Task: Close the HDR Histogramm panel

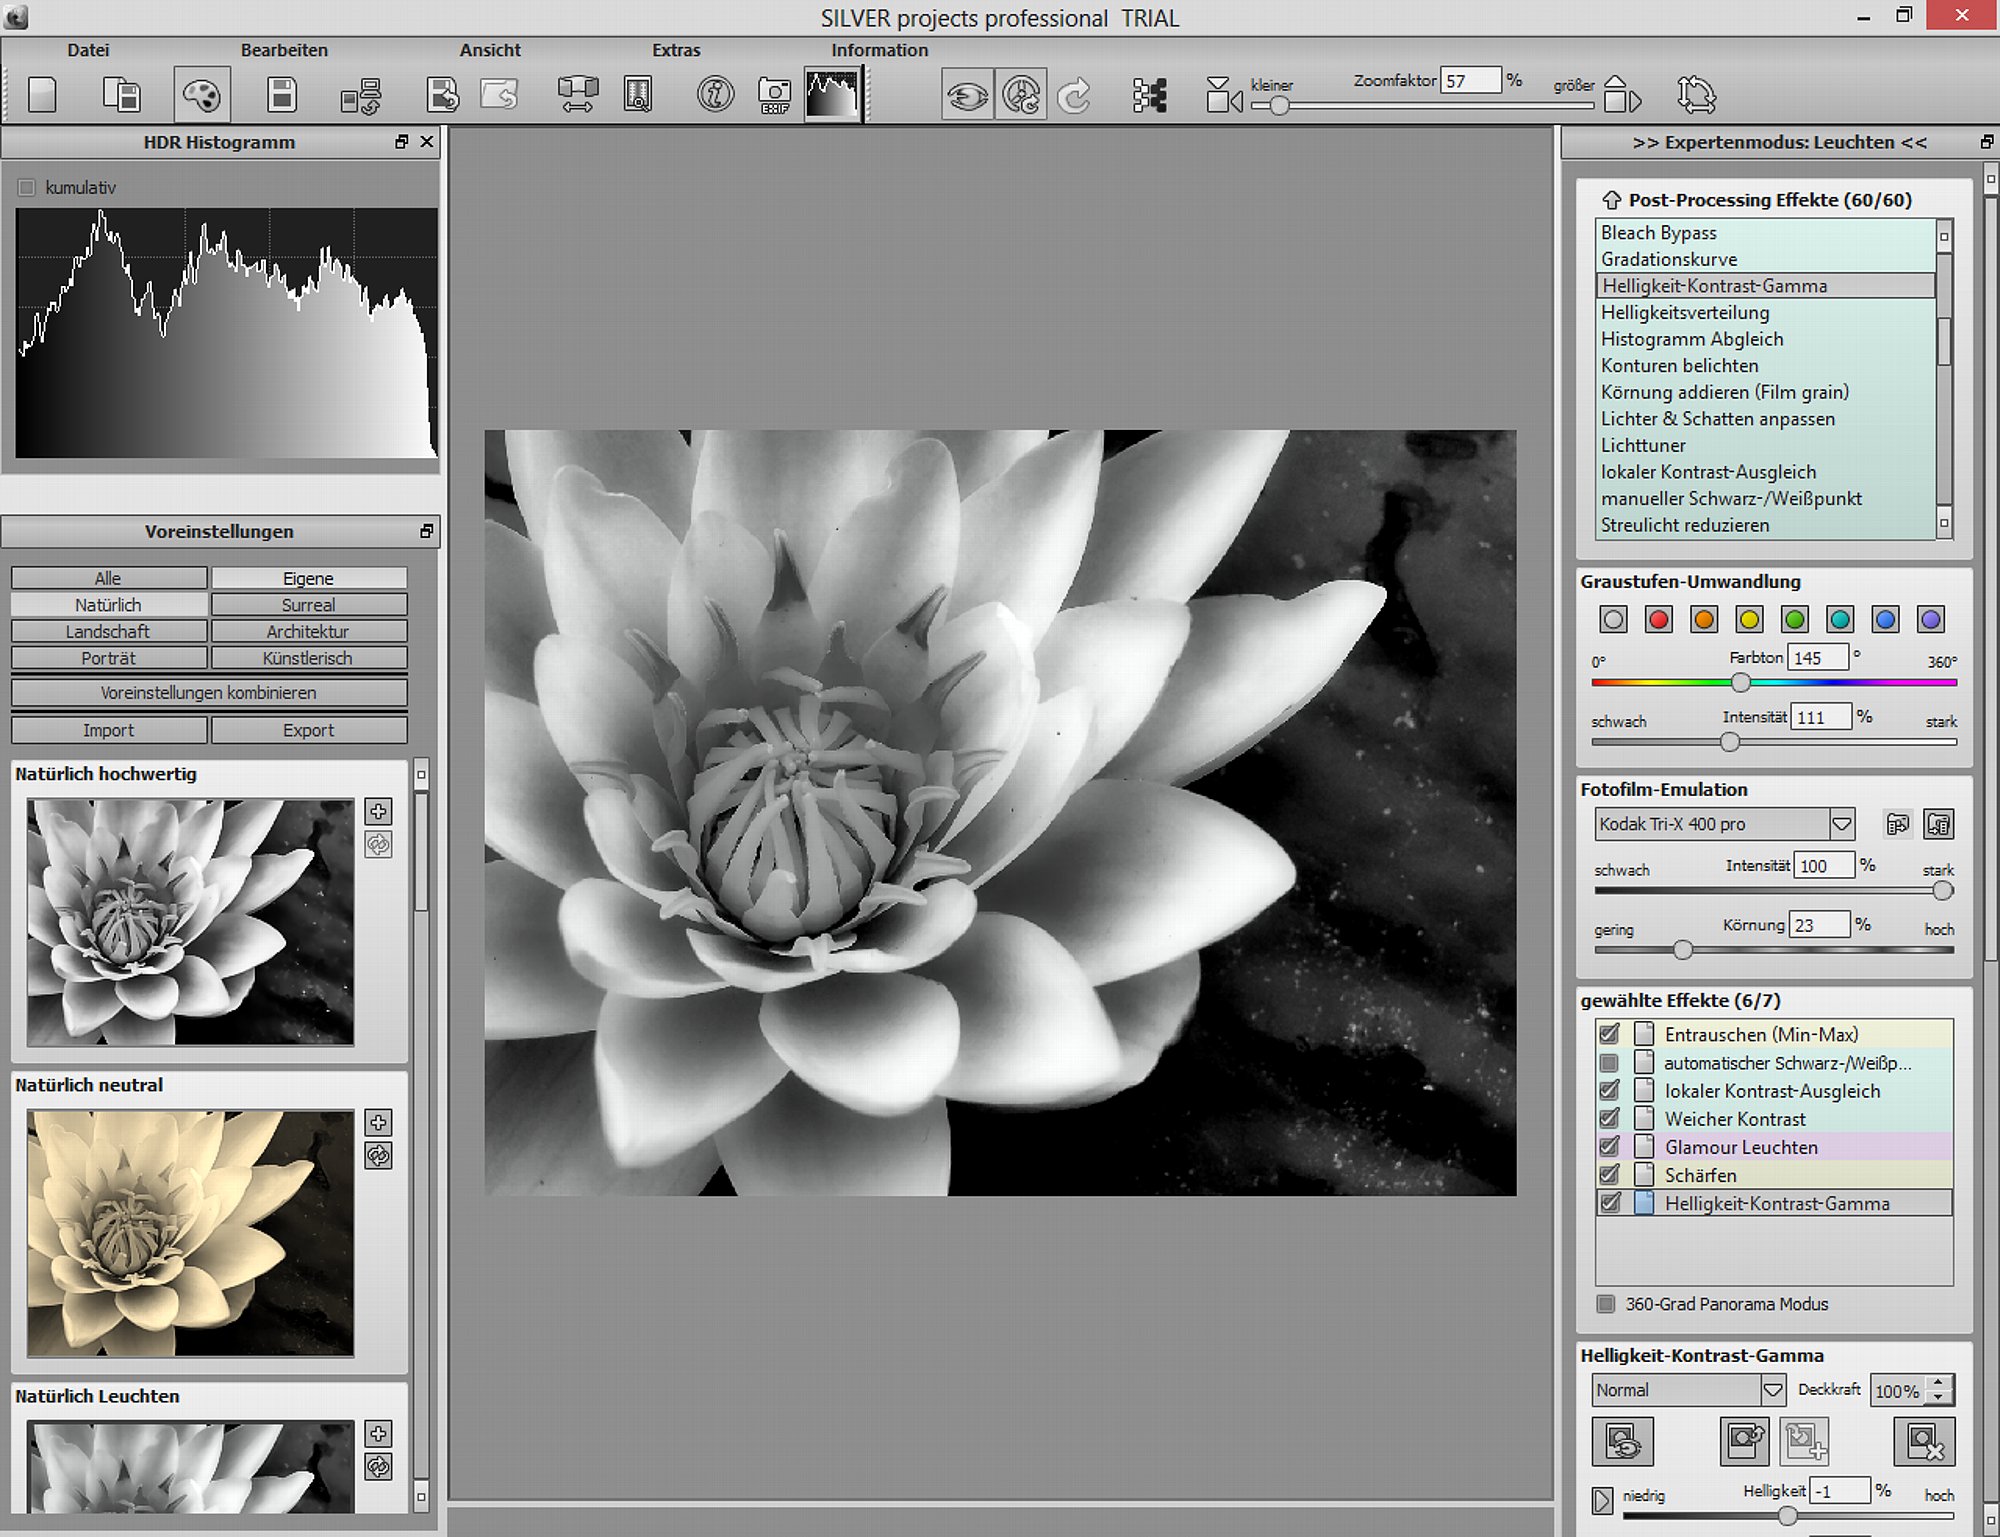Action: coord(427,142)
